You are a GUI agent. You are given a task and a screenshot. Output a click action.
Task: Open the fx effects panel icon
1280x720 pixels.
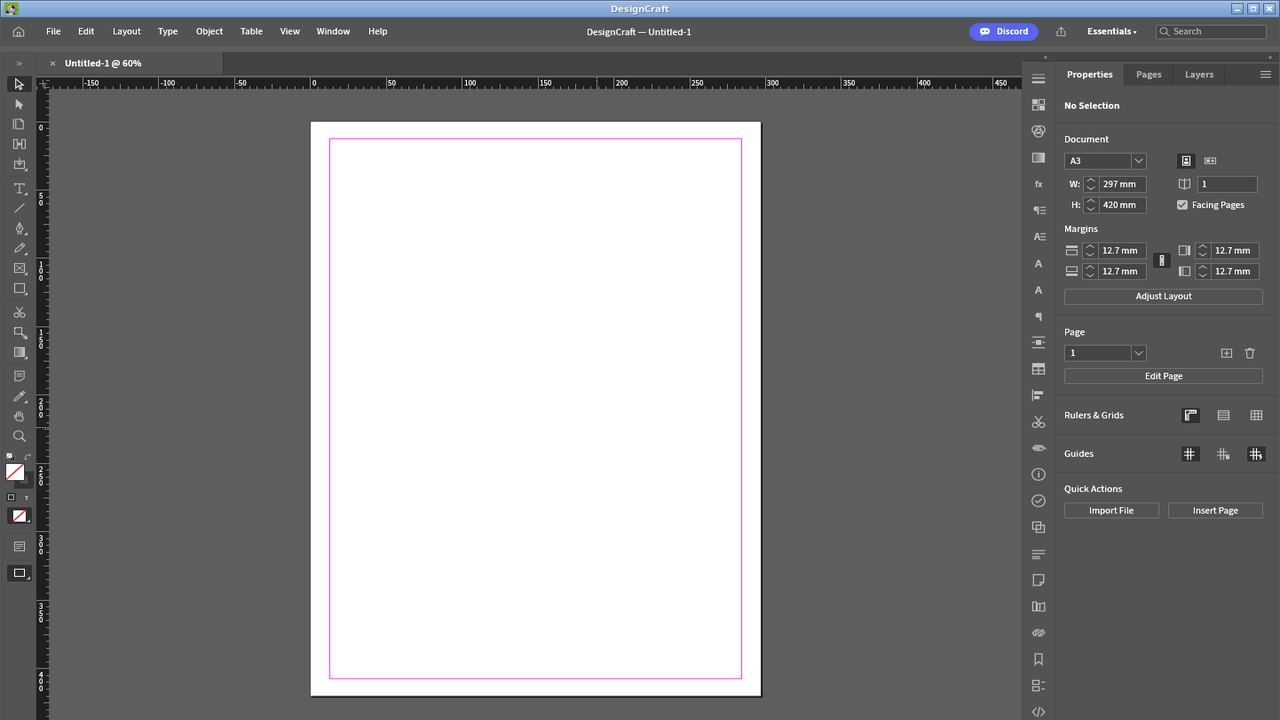click(1038, 184)
